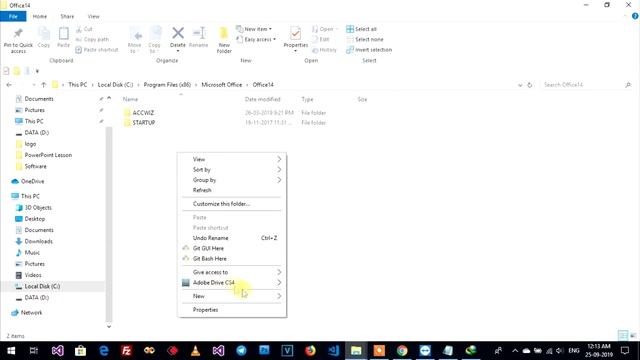Open the Help question mark icon
640x360 pixels.
point(635,16)
